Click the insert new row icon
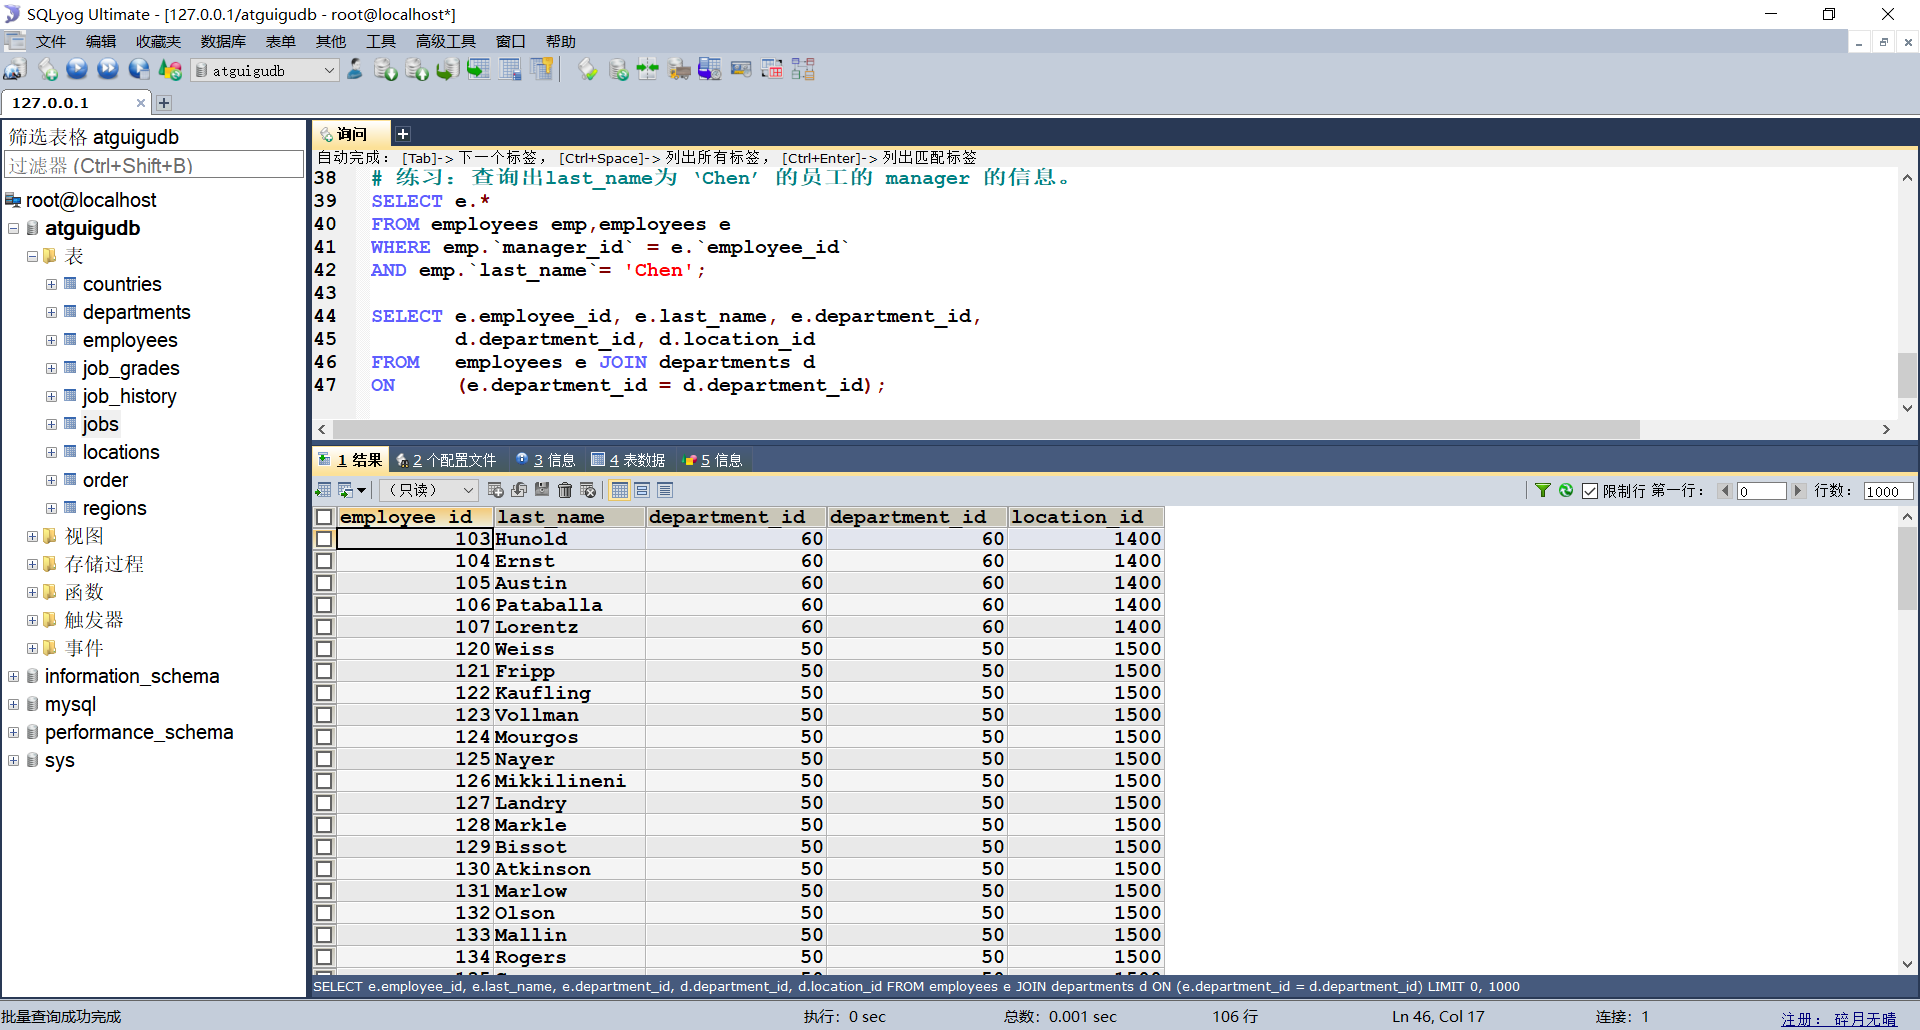 click(x=495, y=490)
